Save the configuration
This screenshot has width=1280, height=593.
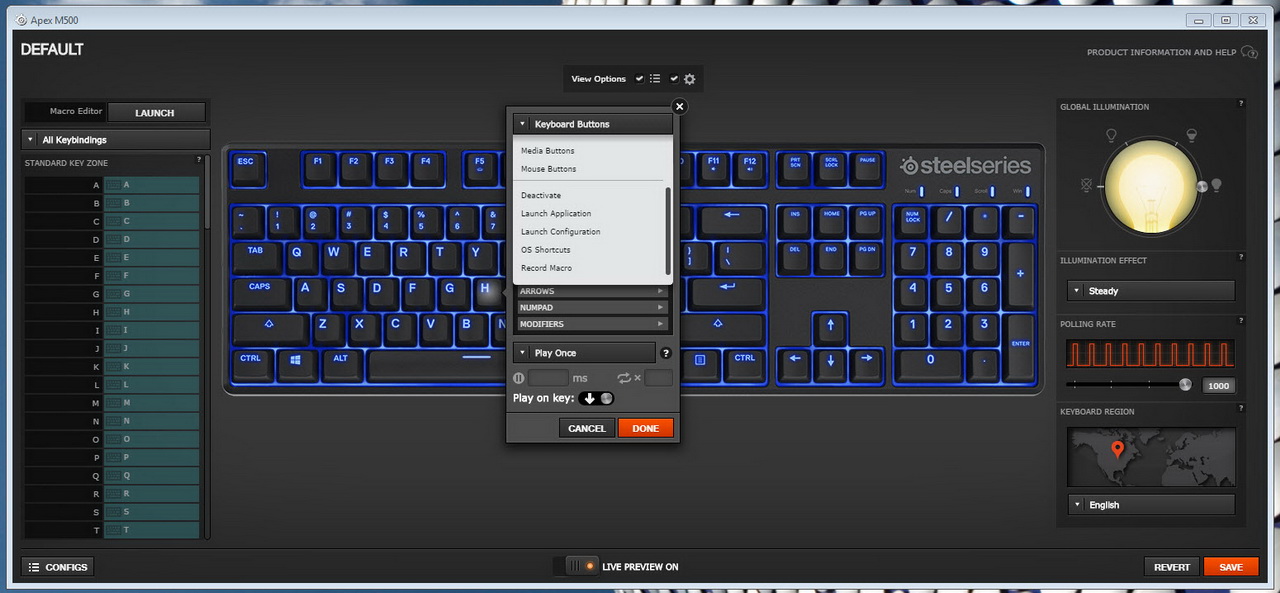point(1231,567)
